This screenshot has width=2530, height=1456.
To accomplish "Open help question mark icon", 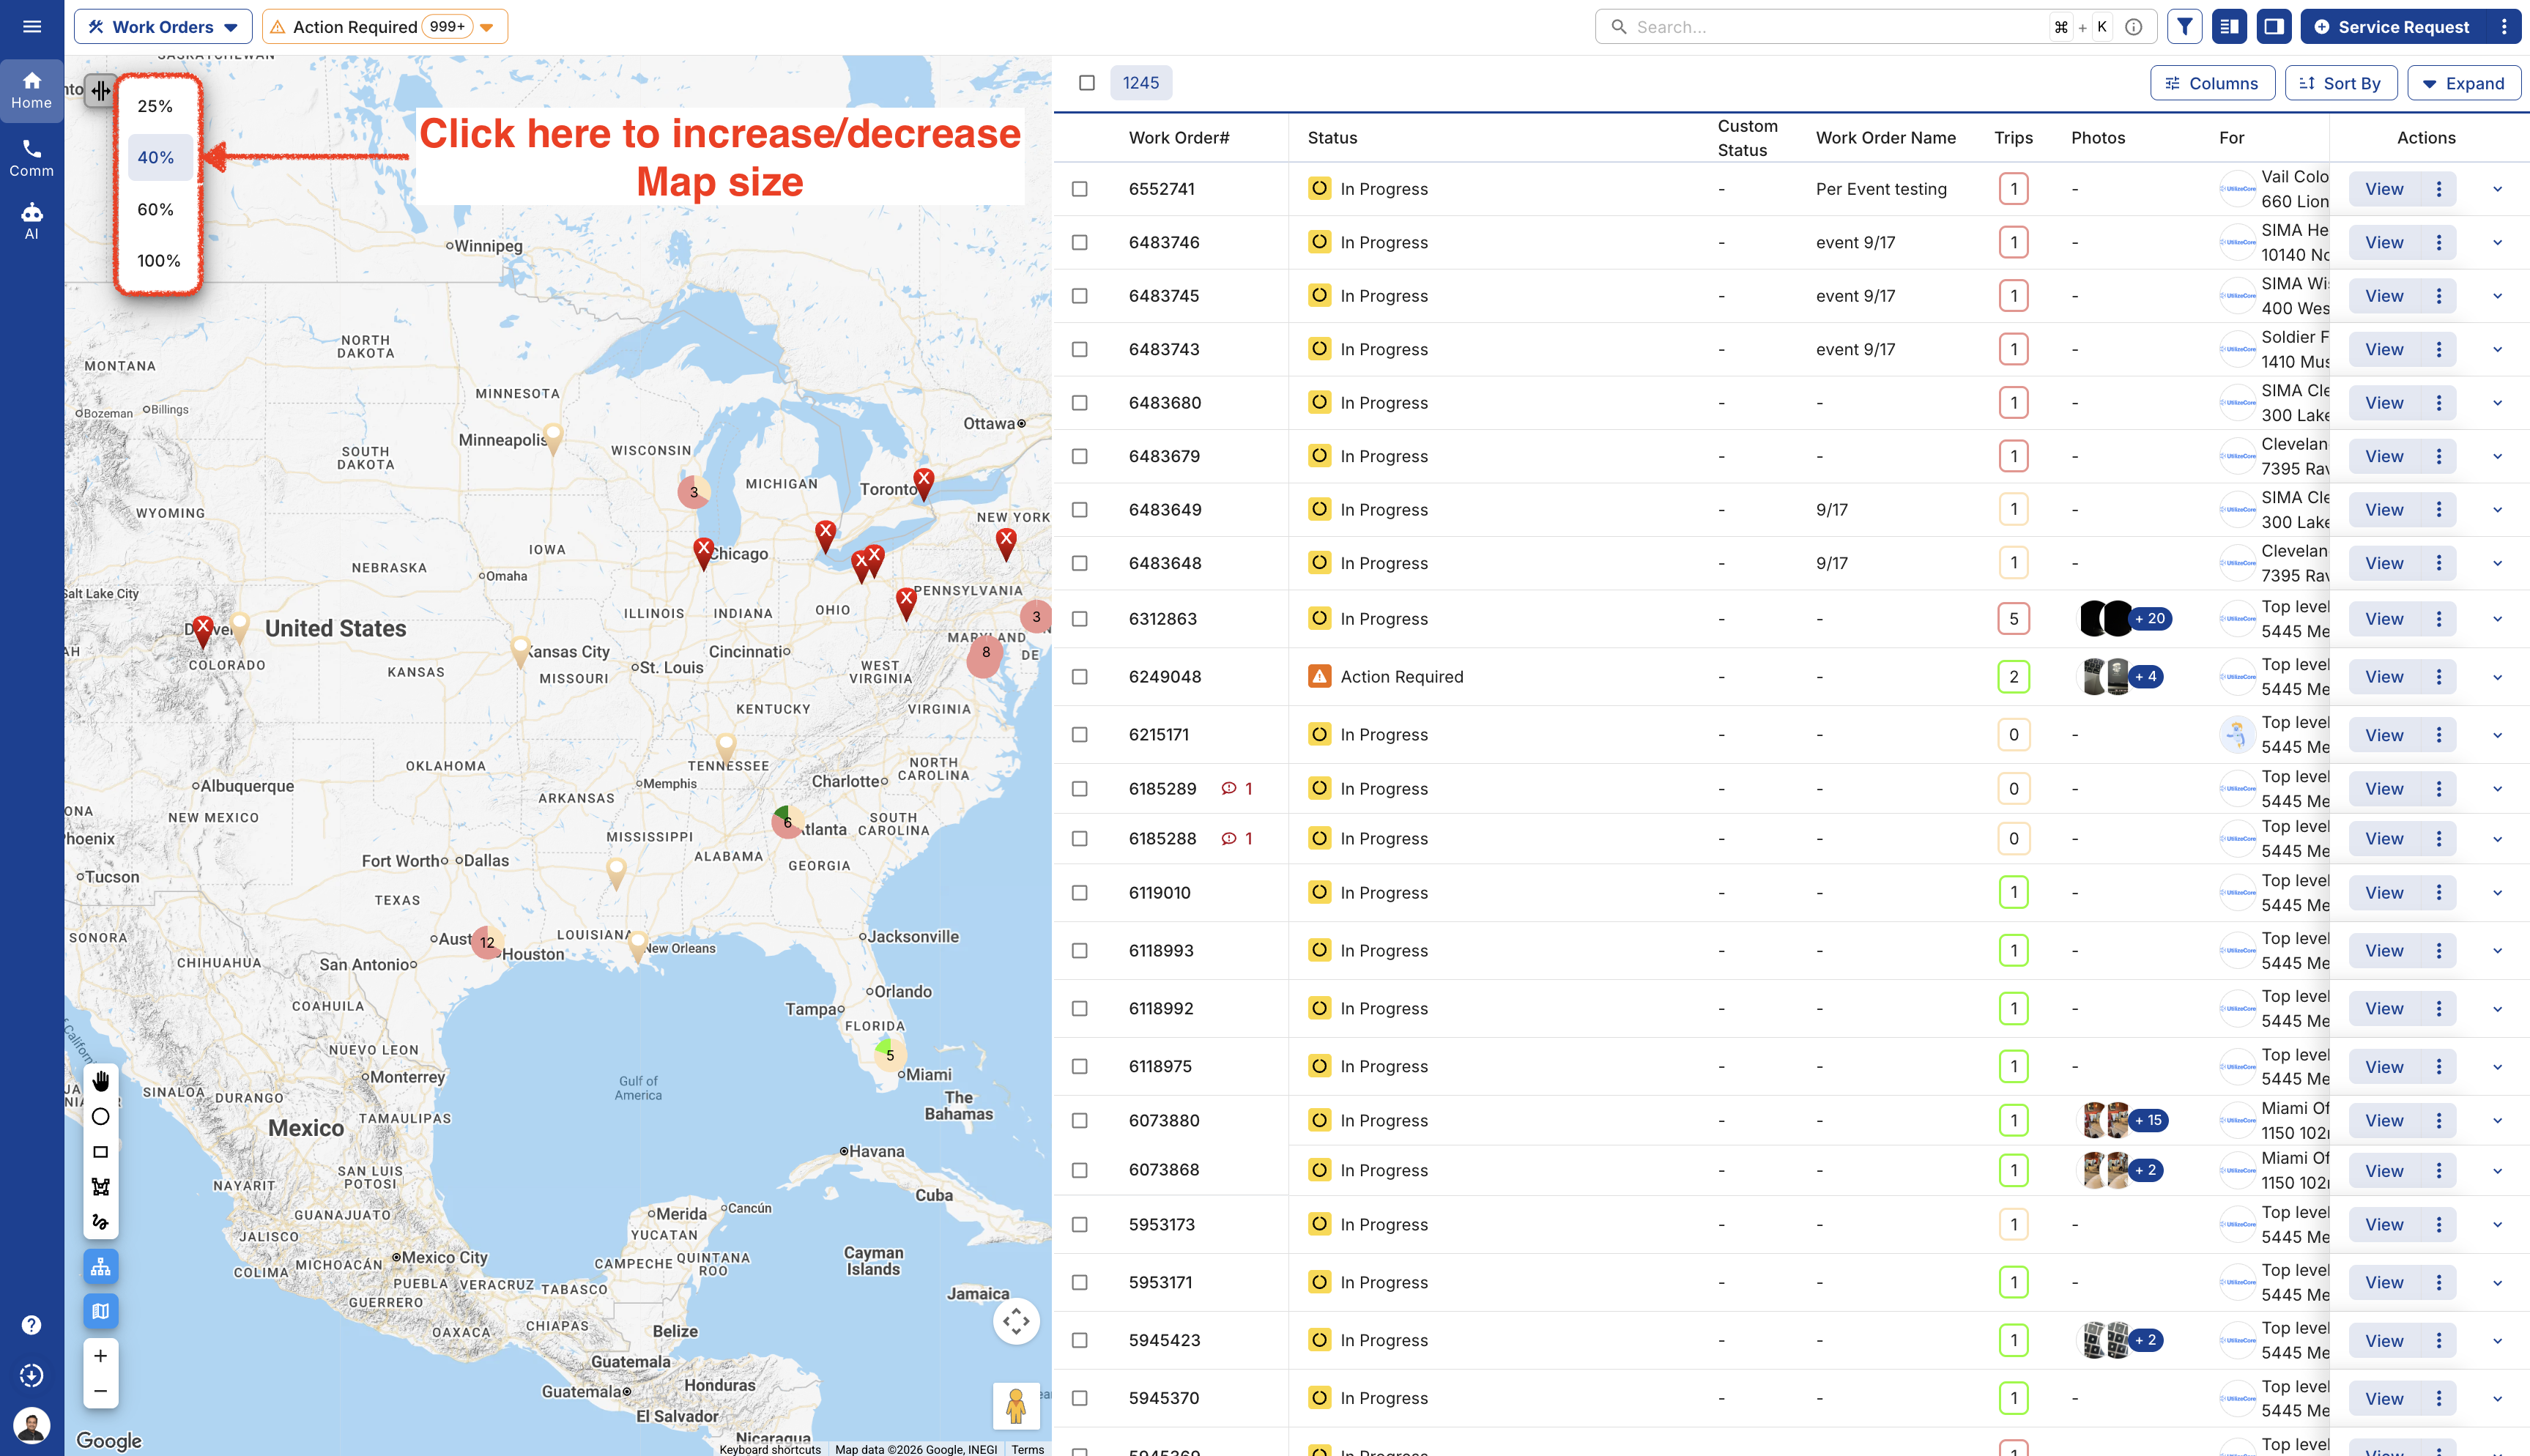I will [32, 1325].
